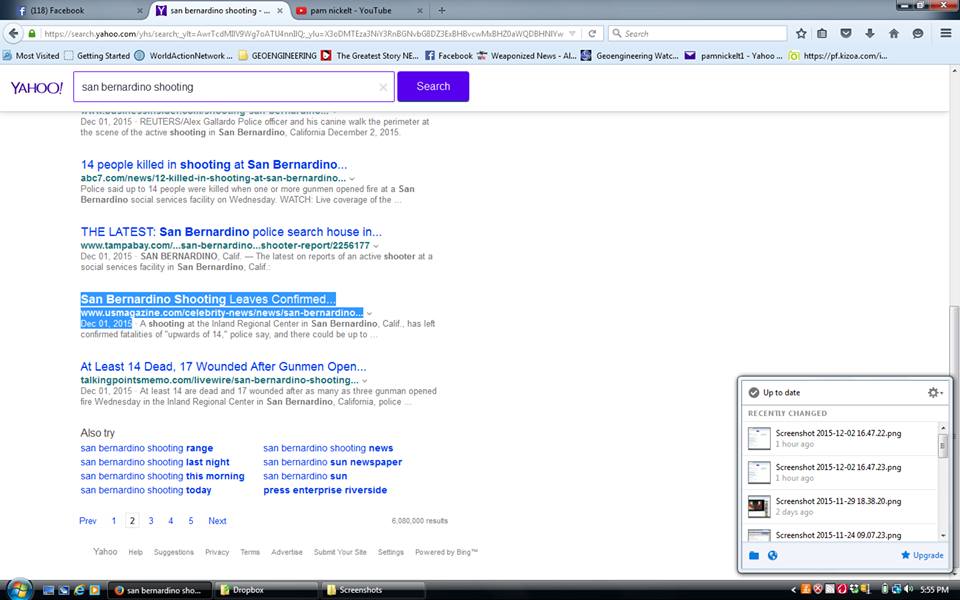The image size is (960, 600).
Task: Save page to Pocket icon
Action: coord(846,34)
